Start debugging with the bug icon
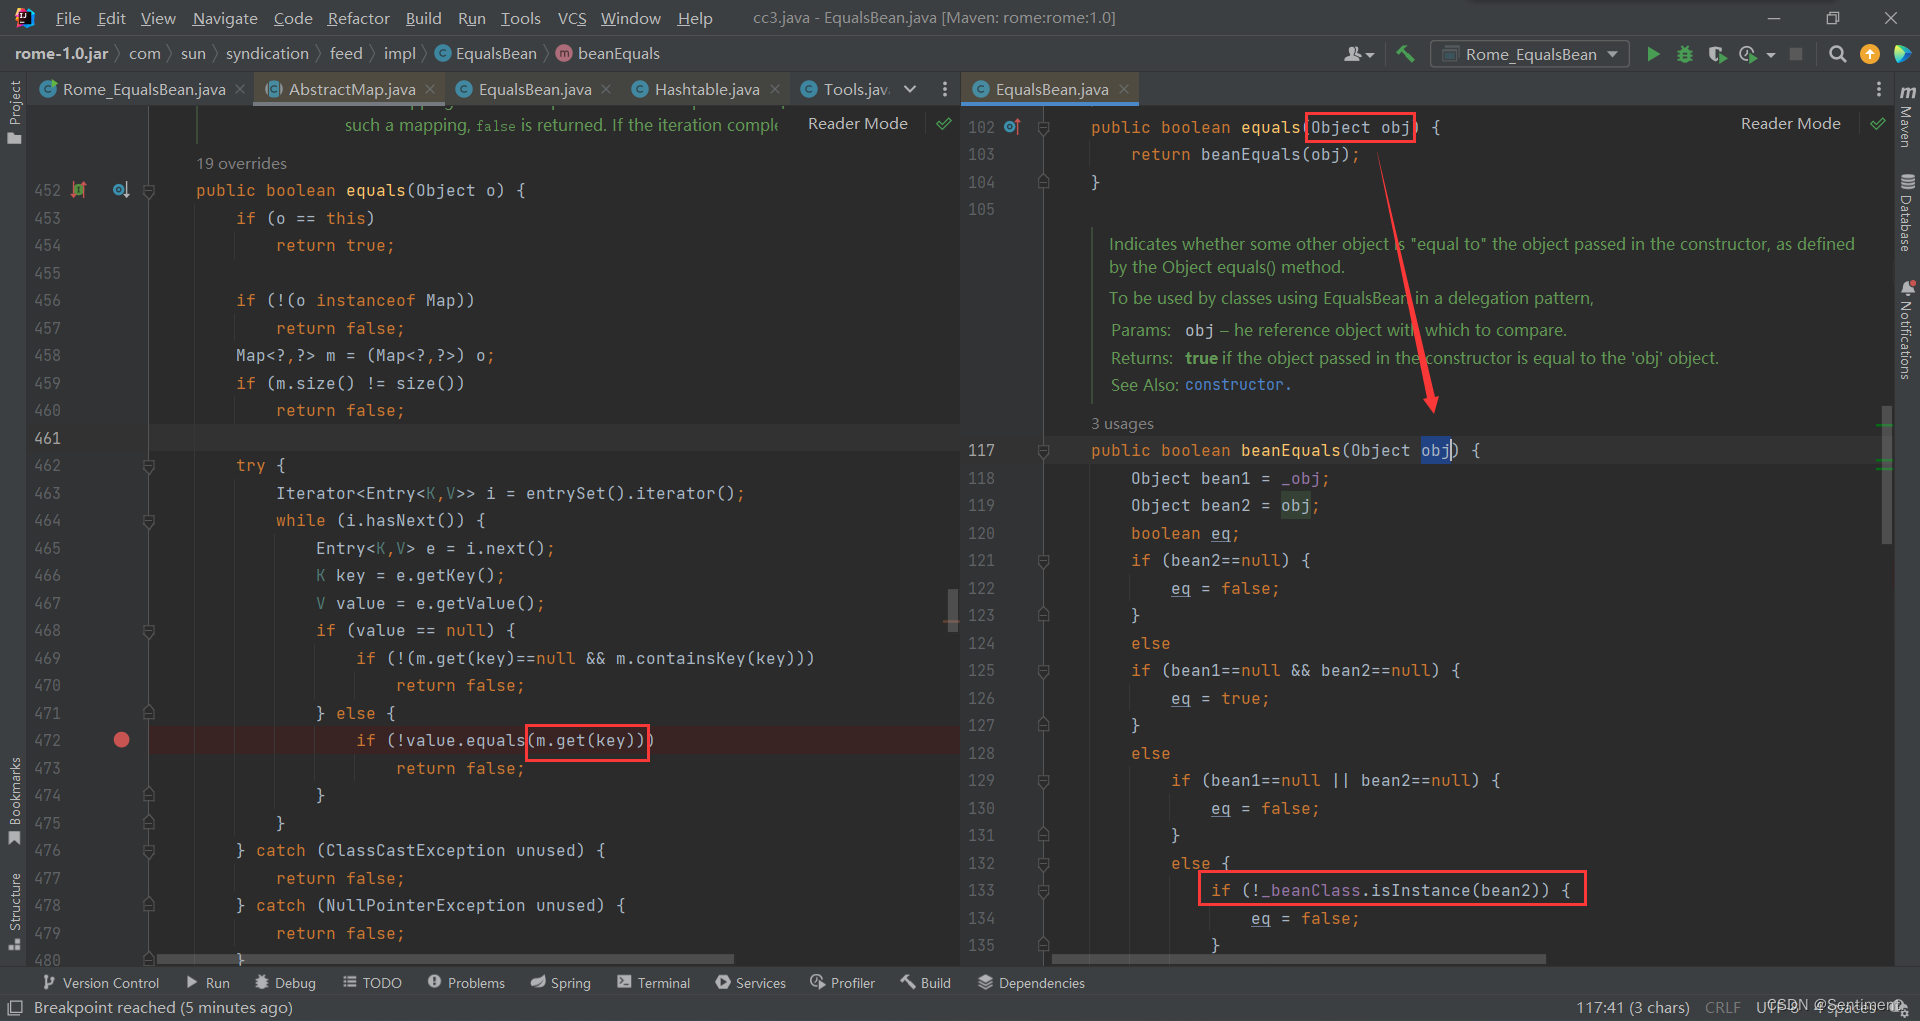1920x1021 pixels. pos(1685,54)
